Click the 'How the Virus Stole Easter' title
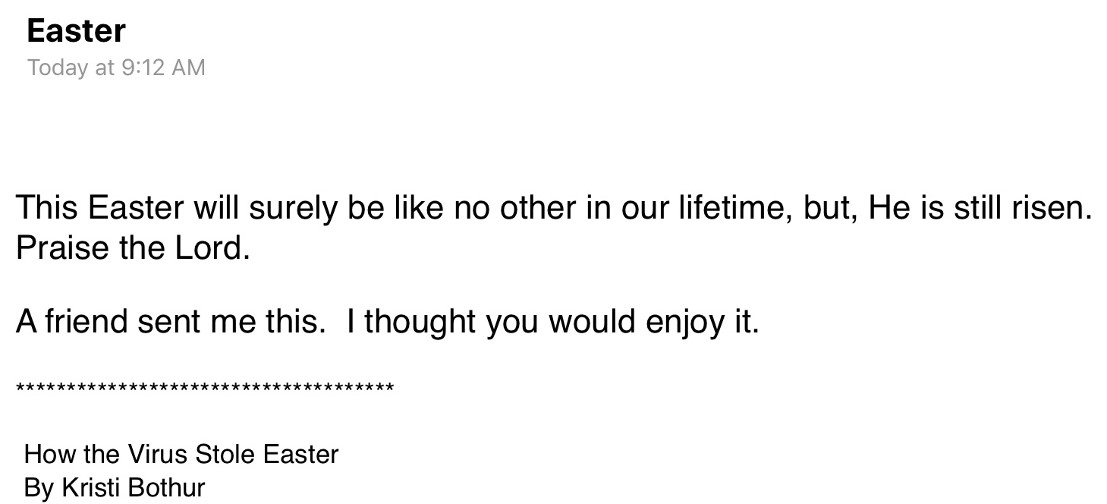The width and height of the screenshot is (1107, 504). tap(181, 454)
